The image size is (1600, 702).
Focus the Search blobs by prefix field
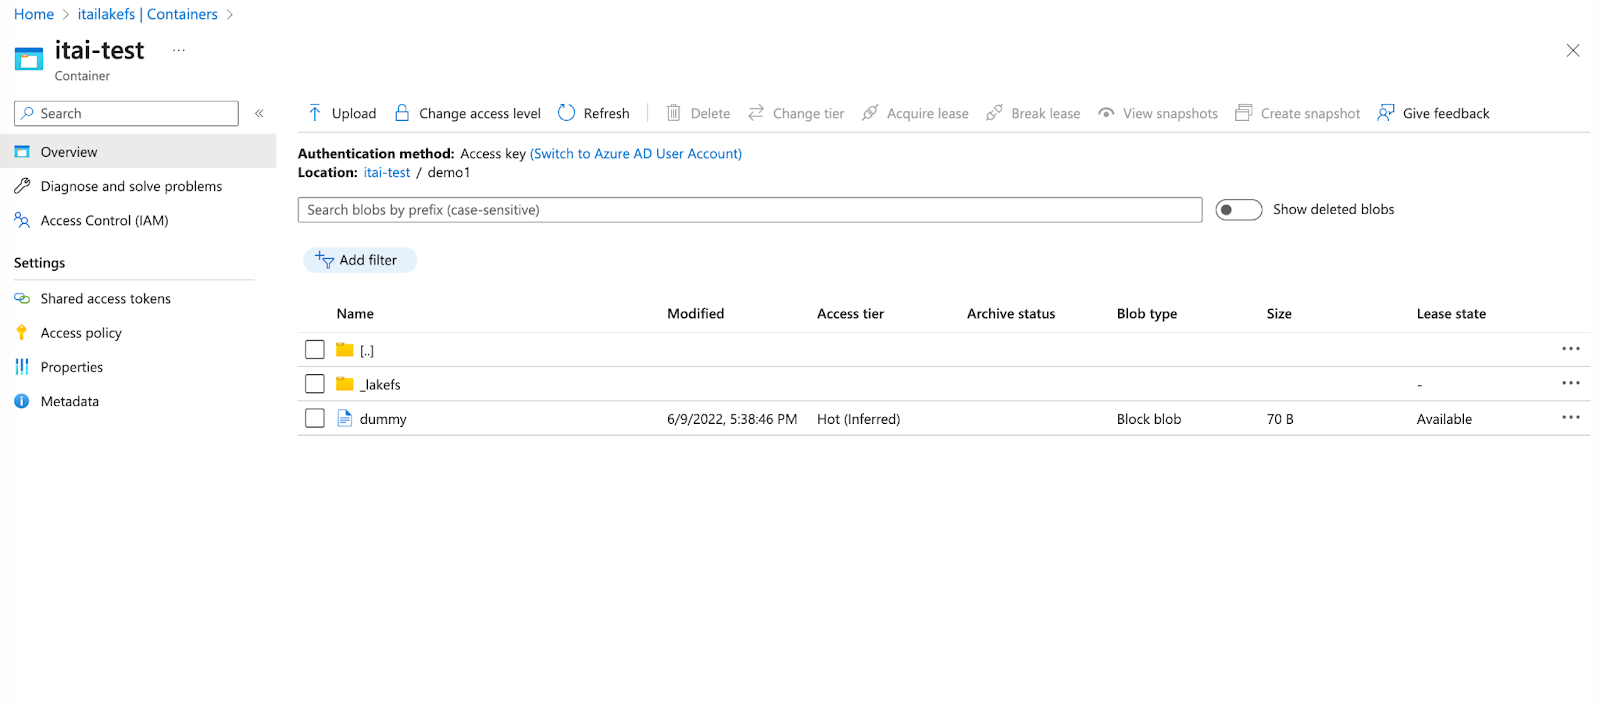pos(750,210)
